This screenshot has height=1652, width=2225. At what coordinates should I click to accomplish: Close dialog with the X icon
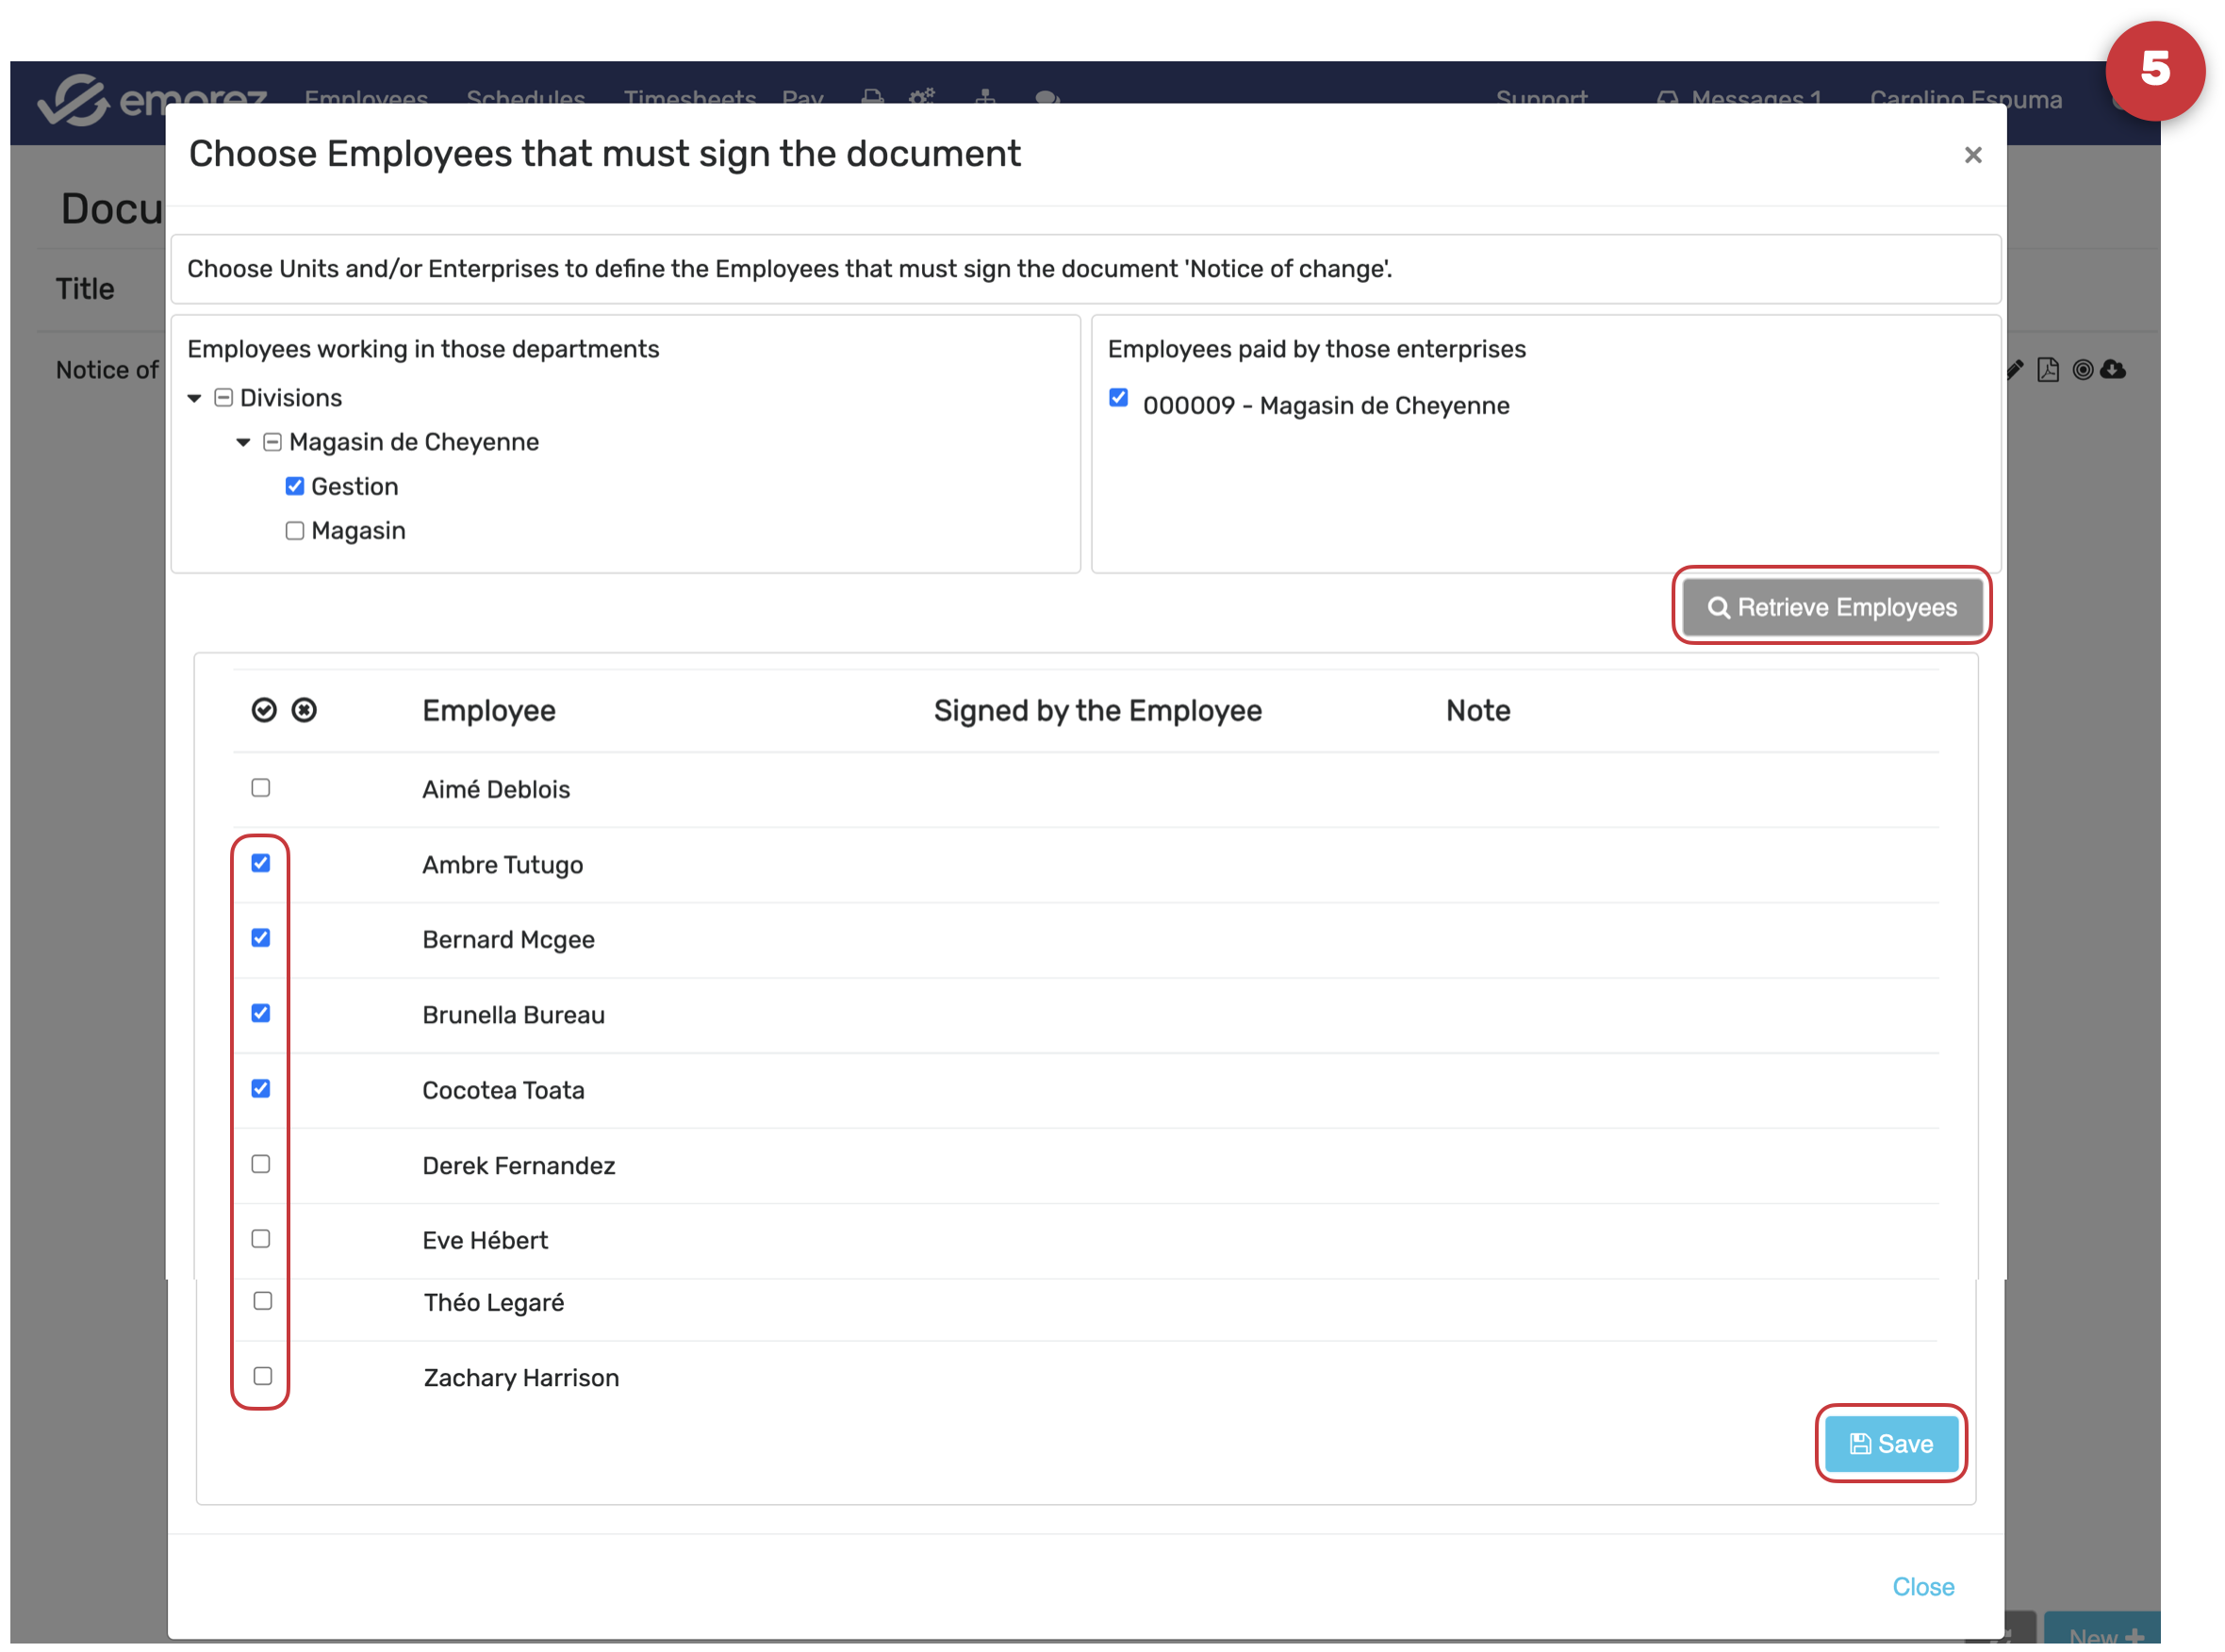tap(1972, 155)
